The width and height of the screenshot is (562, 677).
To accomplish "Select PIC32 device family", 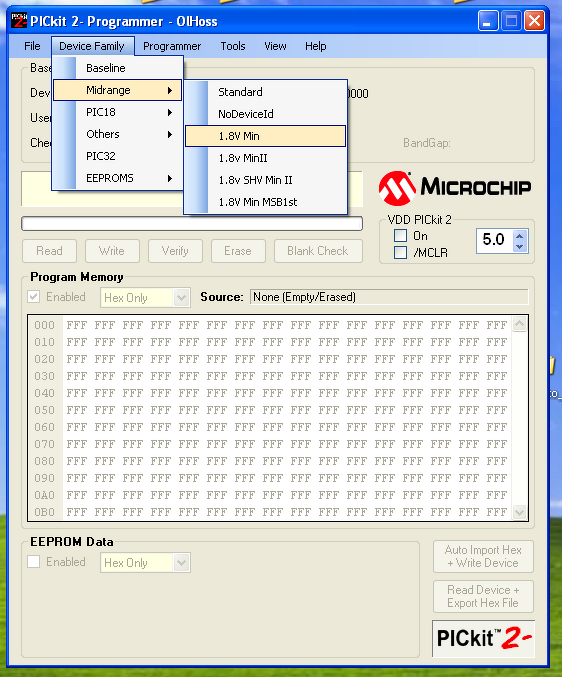I will tap(117, 156).
